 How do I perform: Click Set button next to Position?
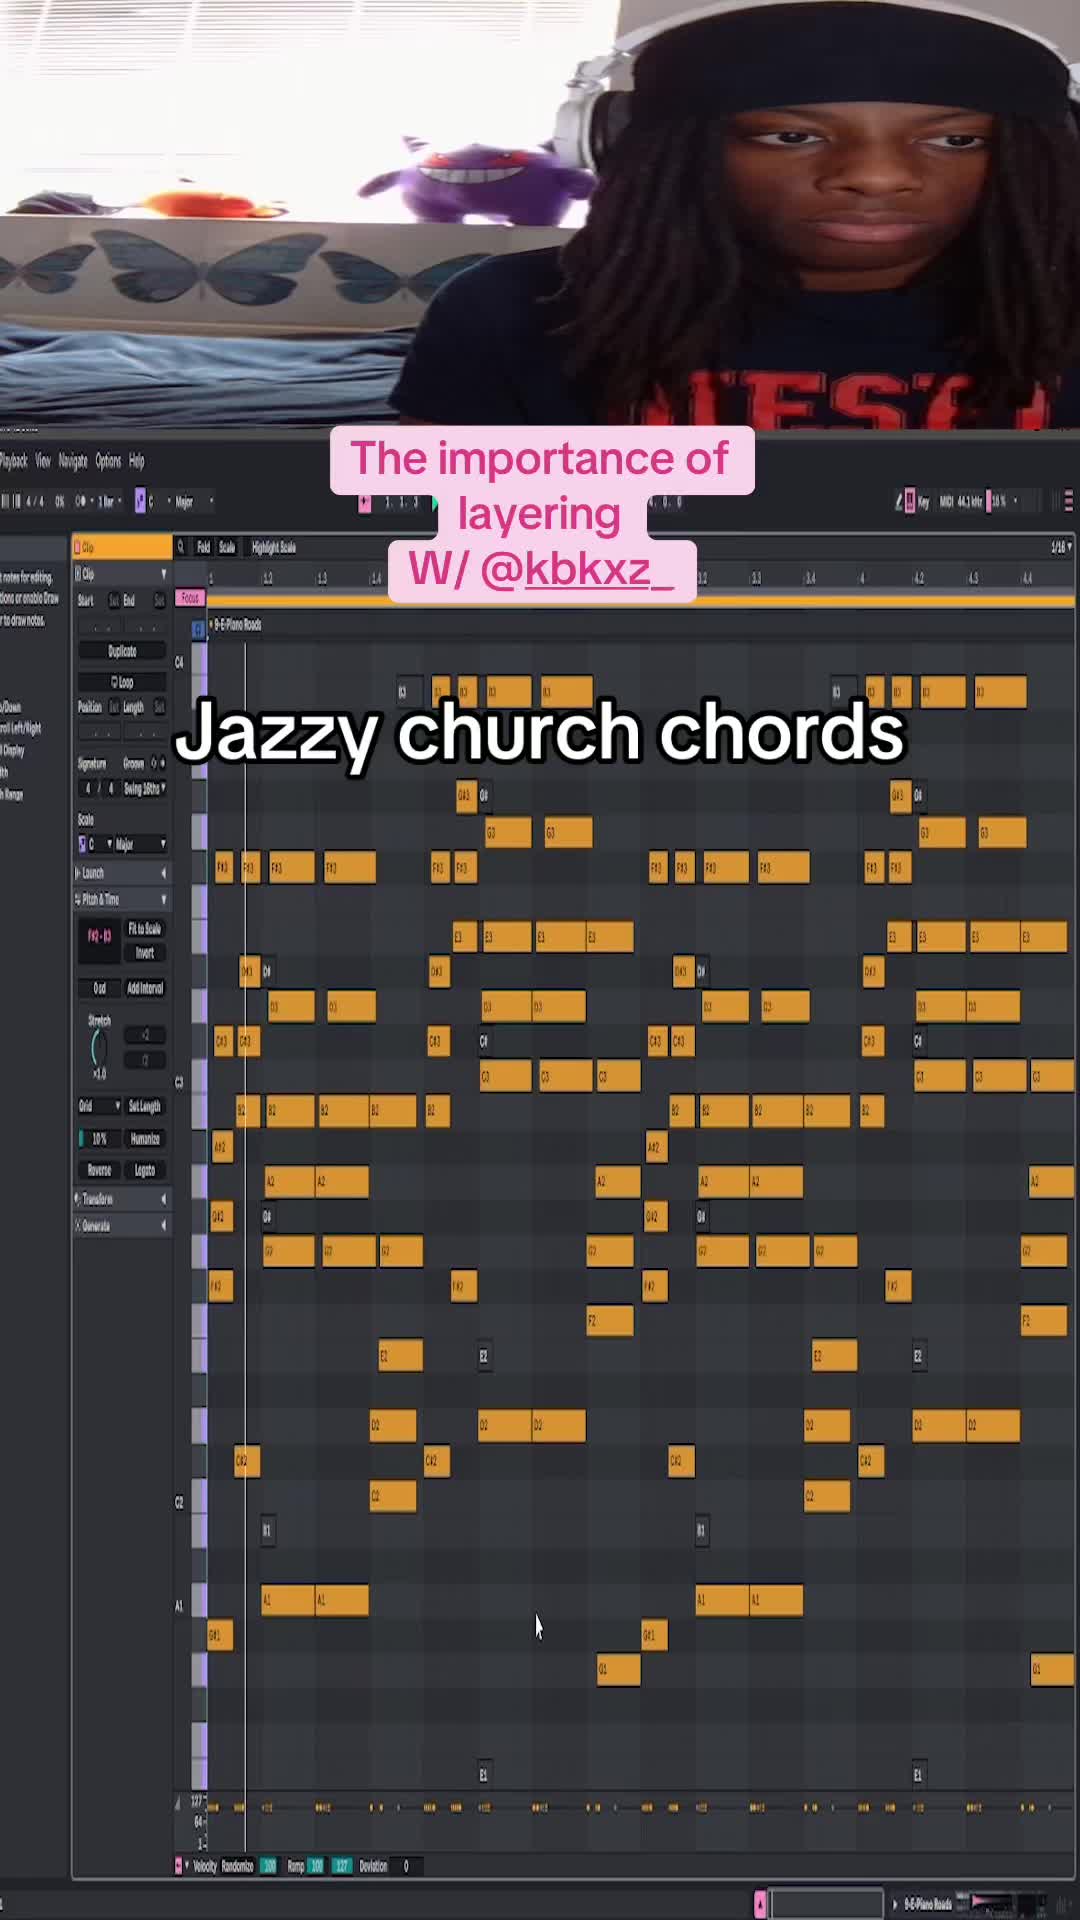(x=114, y=707)
